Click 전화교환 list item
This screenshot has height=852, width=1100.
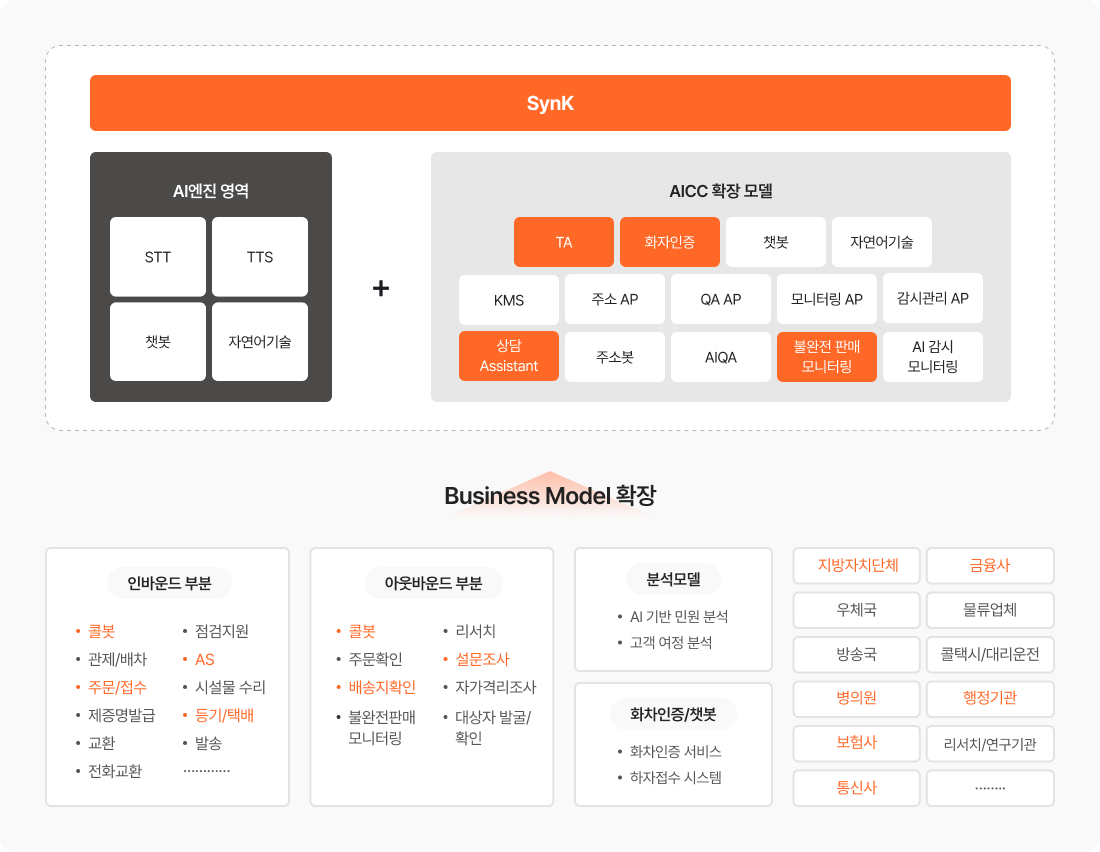tap(114, 771)
